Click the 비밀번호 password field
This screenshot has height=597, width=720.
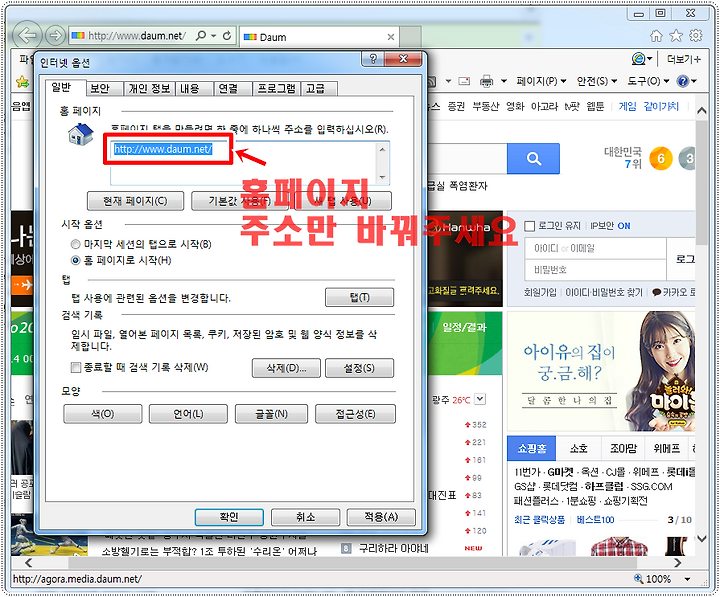coord(596,270)
